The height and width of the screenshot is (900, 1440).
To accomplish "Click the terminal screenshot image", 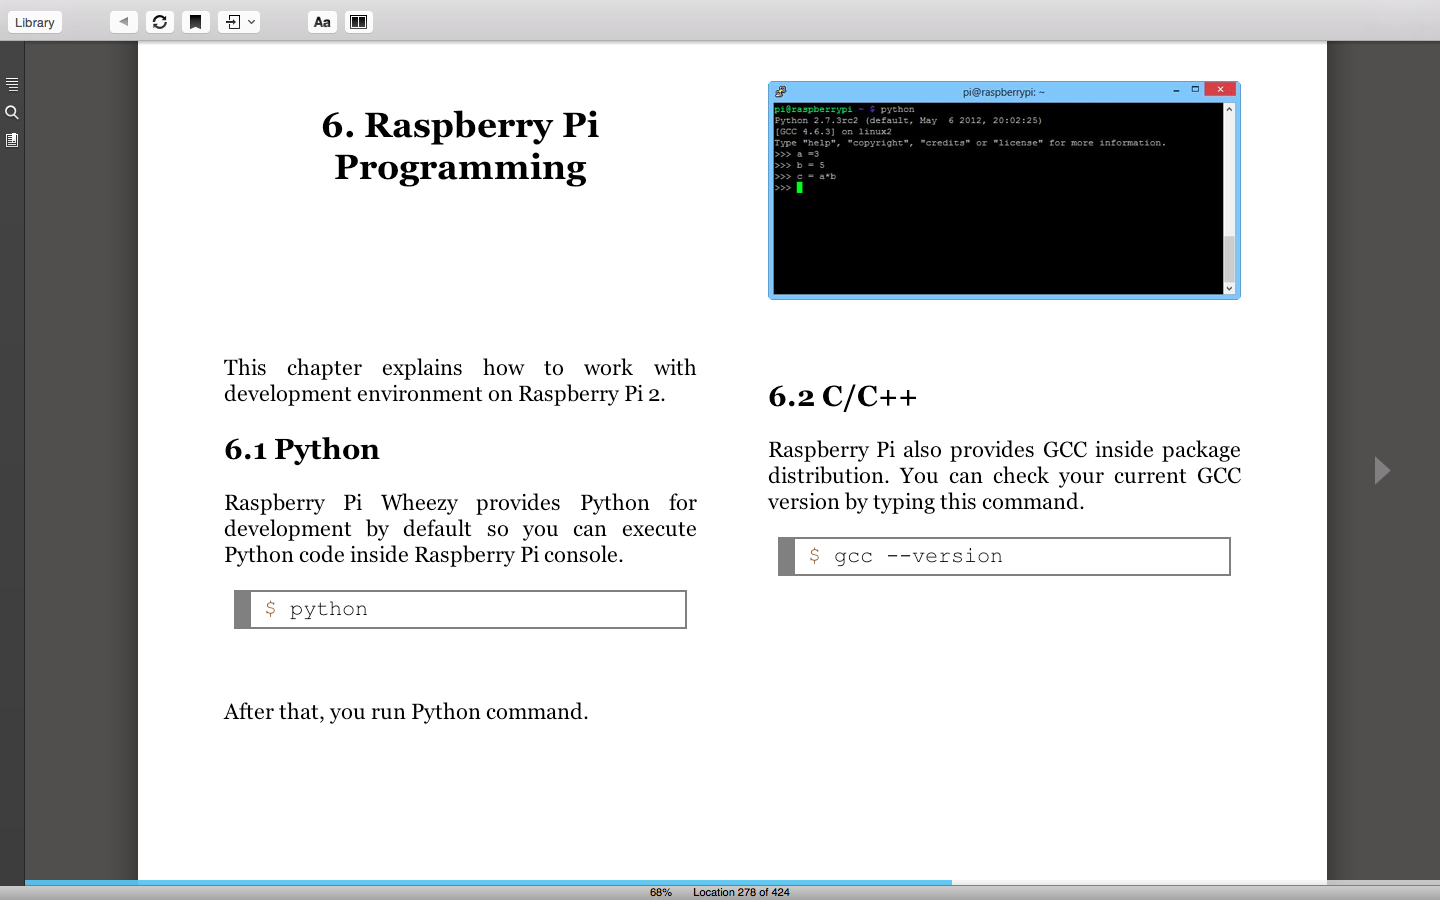I will (1004, 190).
